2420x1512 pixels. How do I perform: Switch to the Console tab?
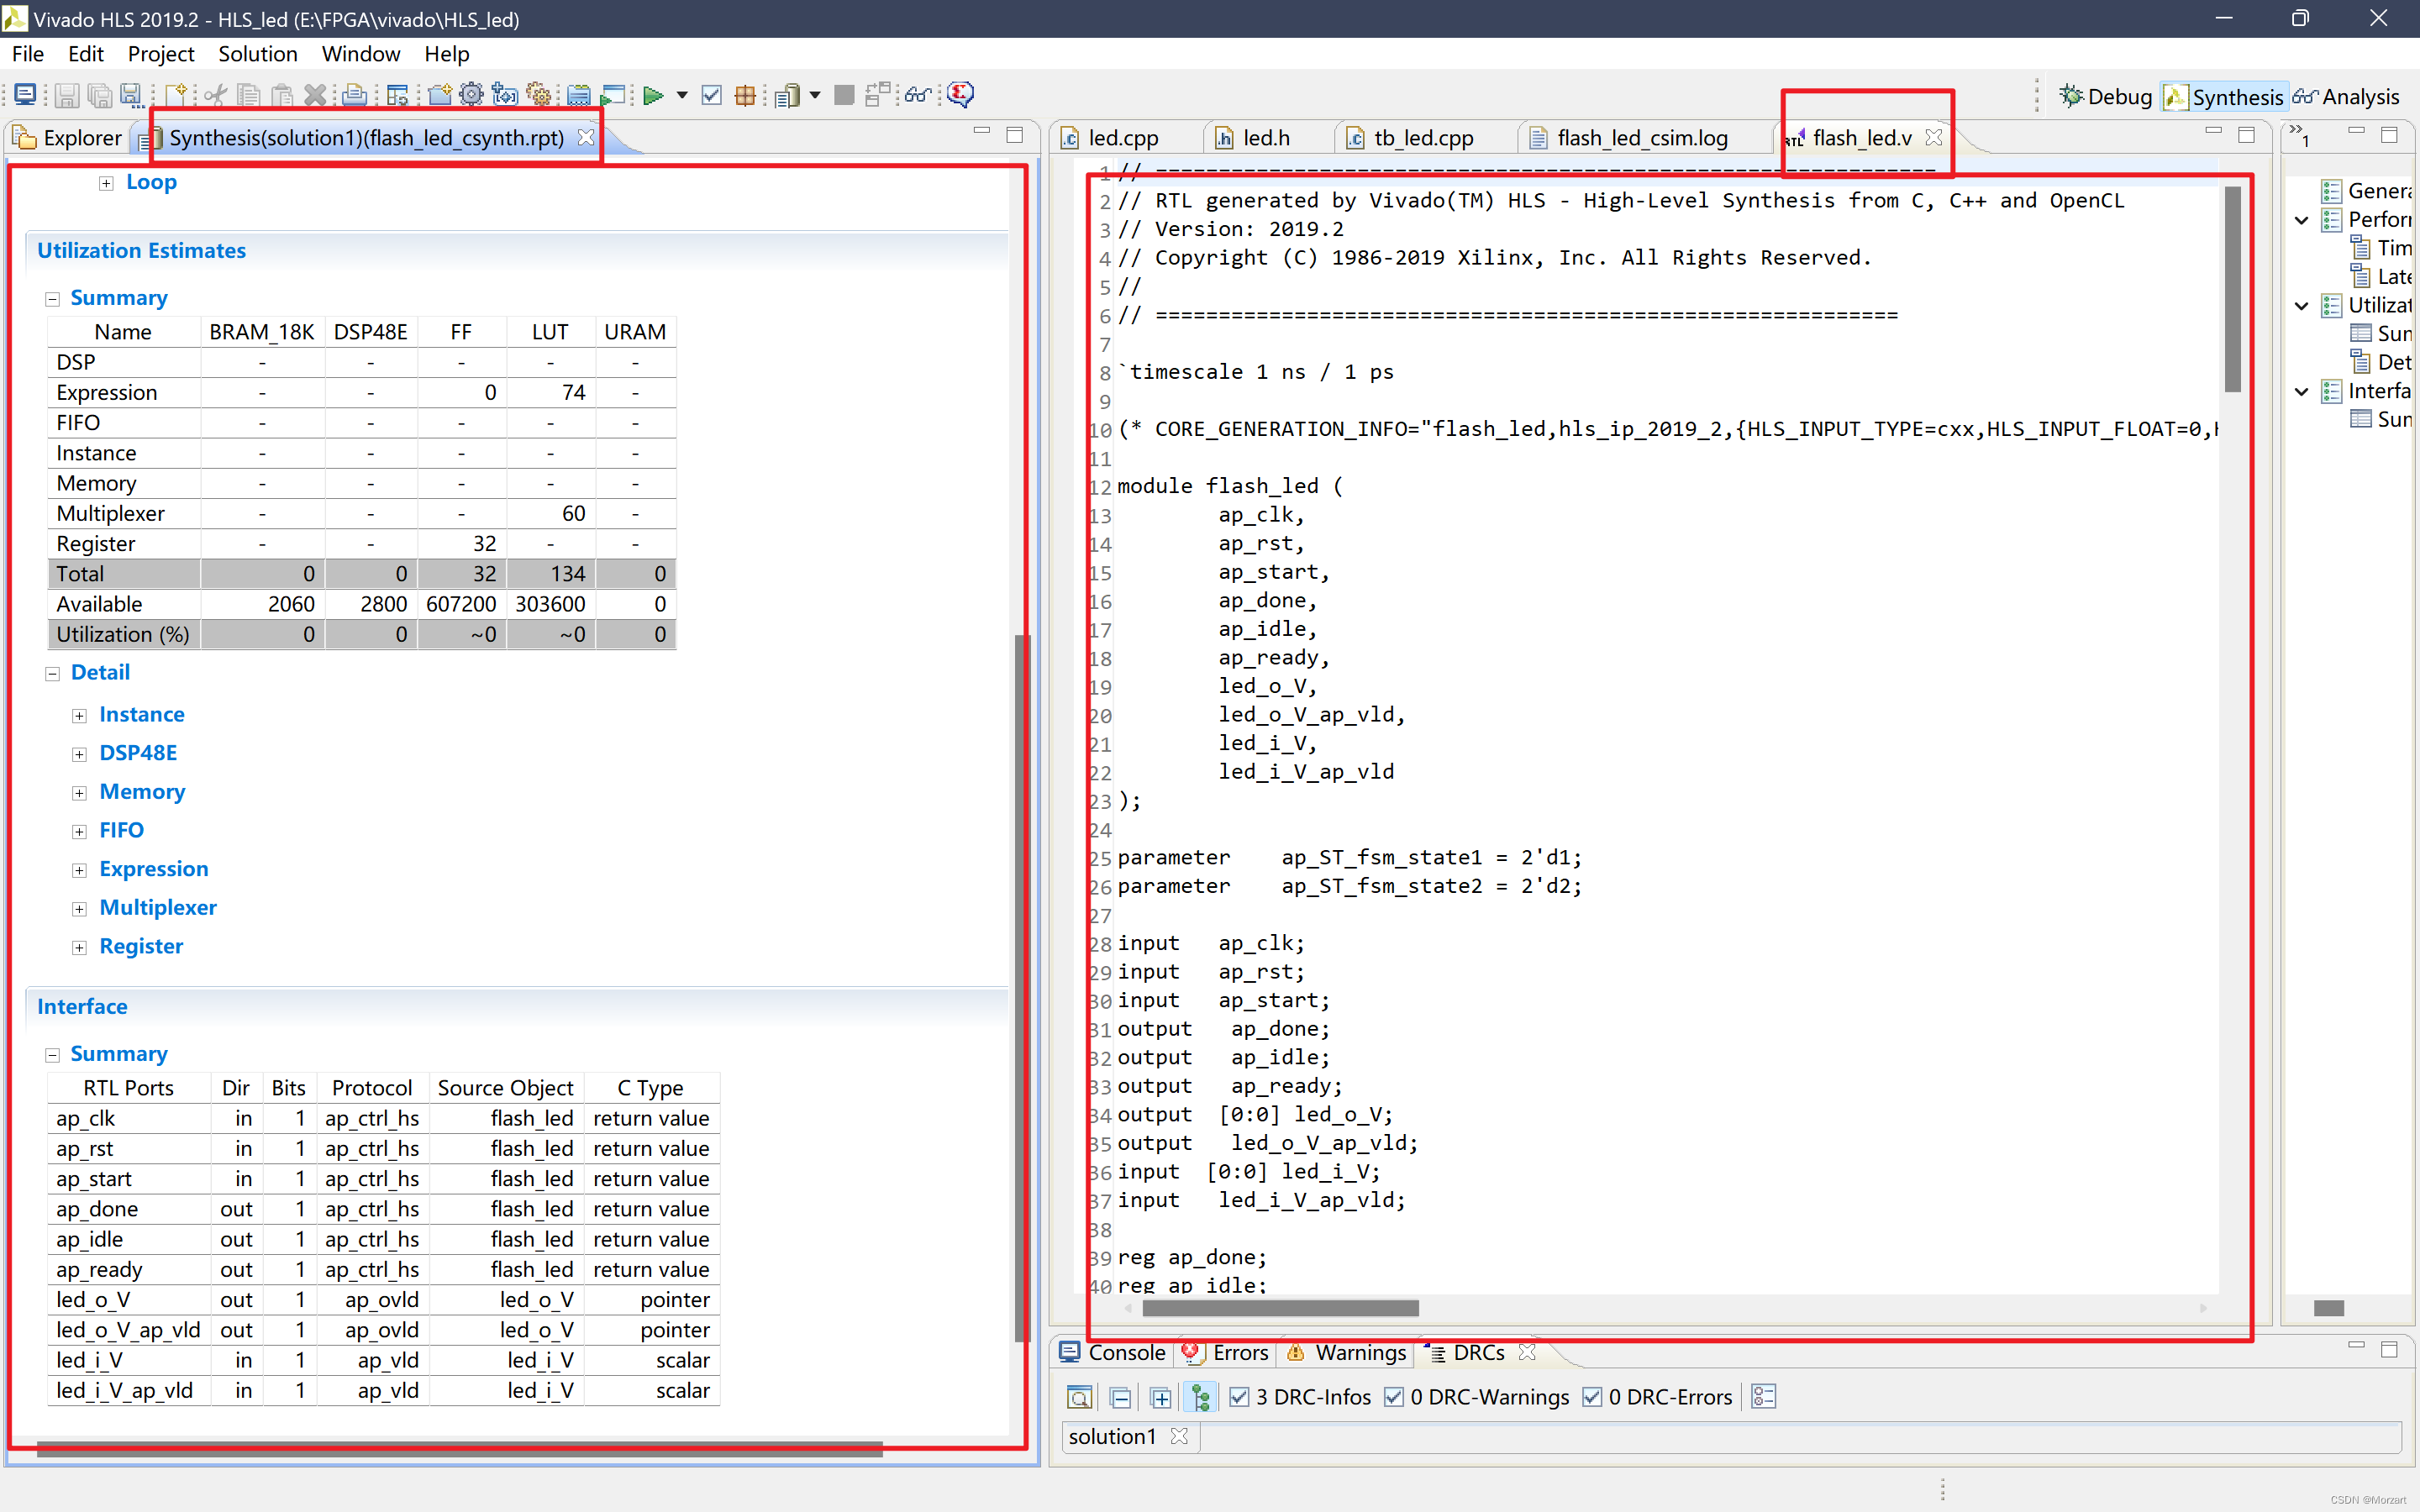tap(1113, 1352)
